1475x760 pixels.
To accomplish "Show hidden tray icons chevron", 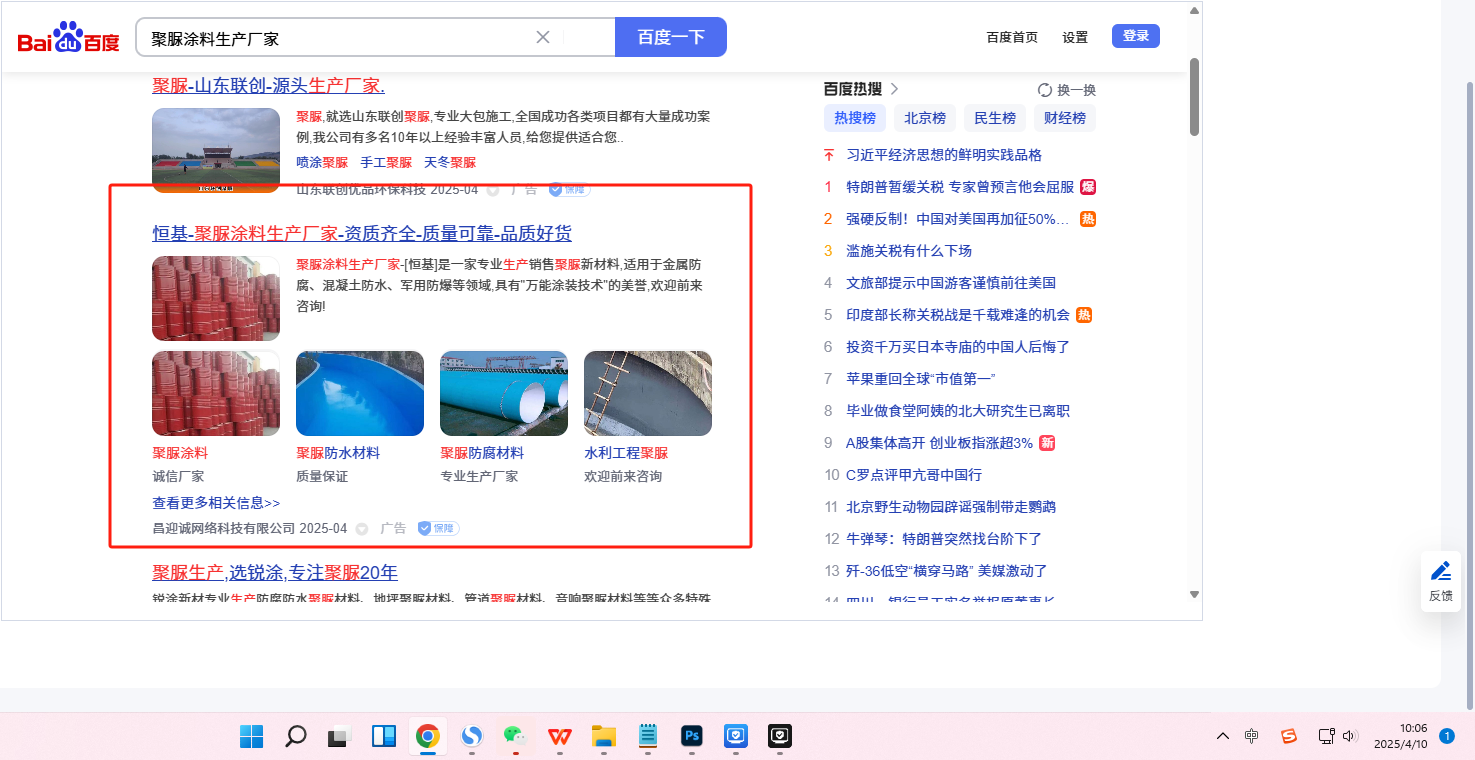I will (1223, 737).
